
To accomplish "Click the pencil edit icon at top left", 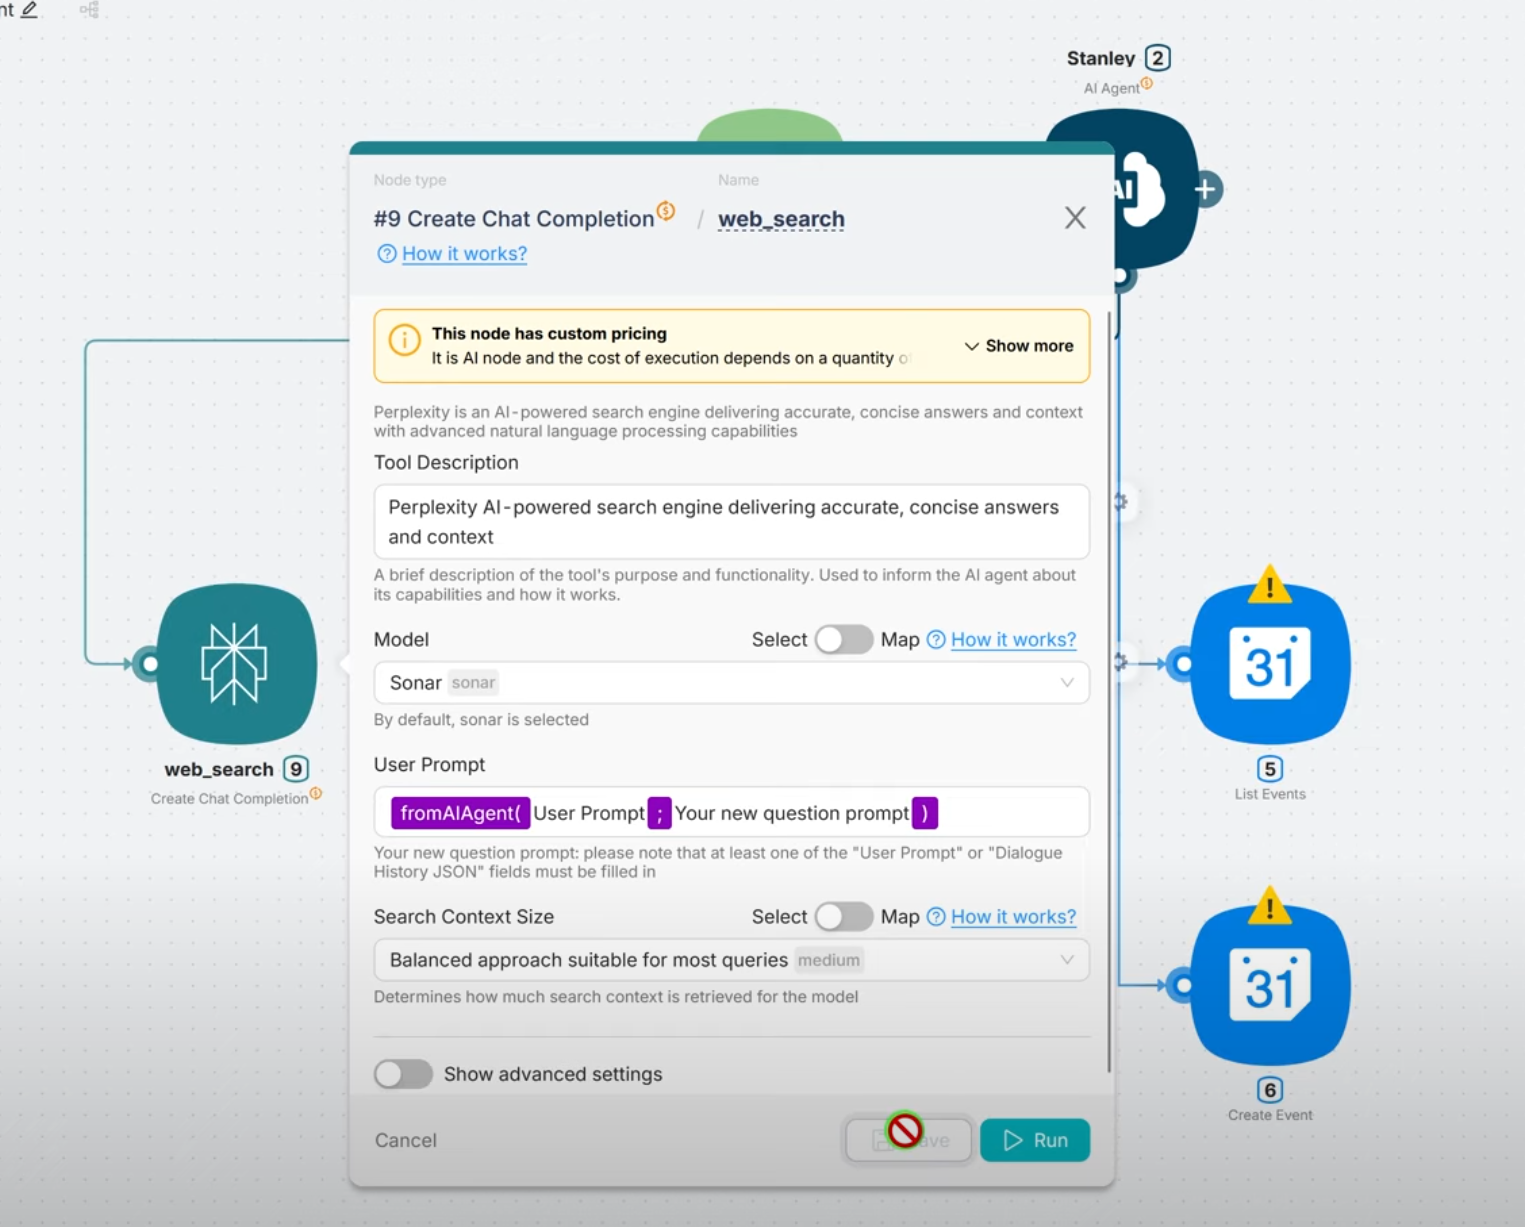I will tap(29, 9).
